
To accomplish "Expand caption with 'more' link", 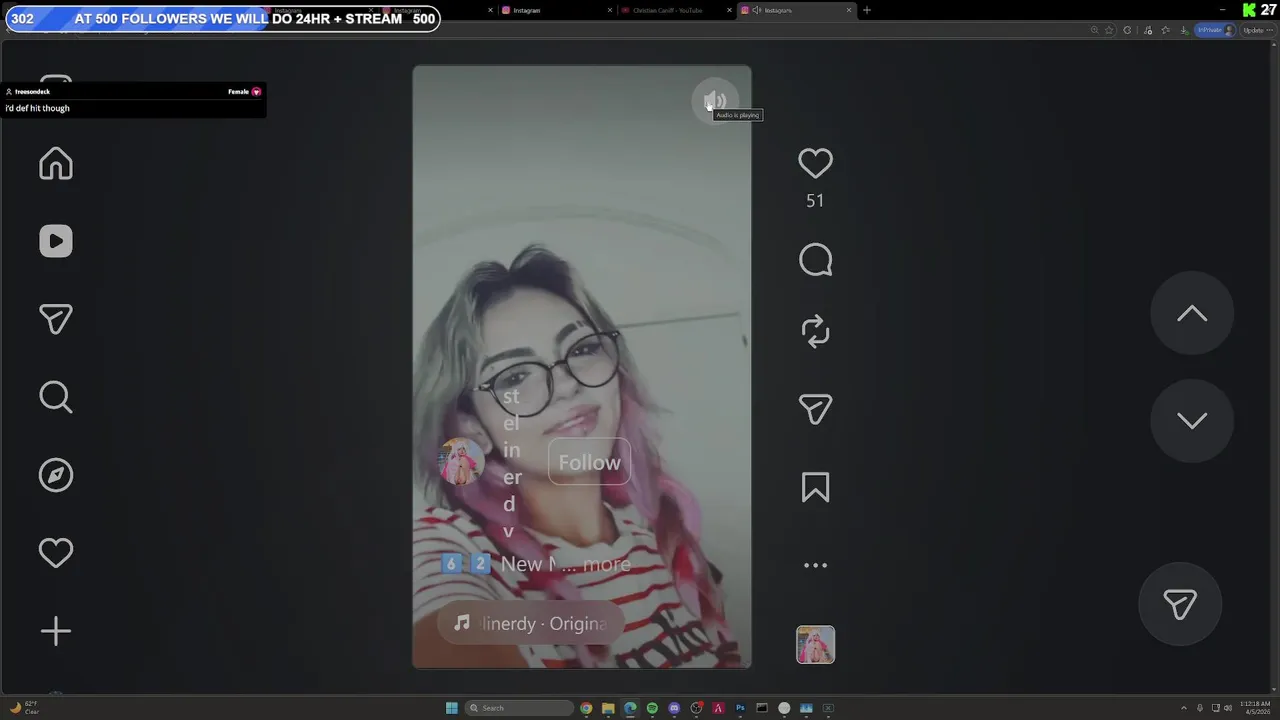I will point(606,564).
